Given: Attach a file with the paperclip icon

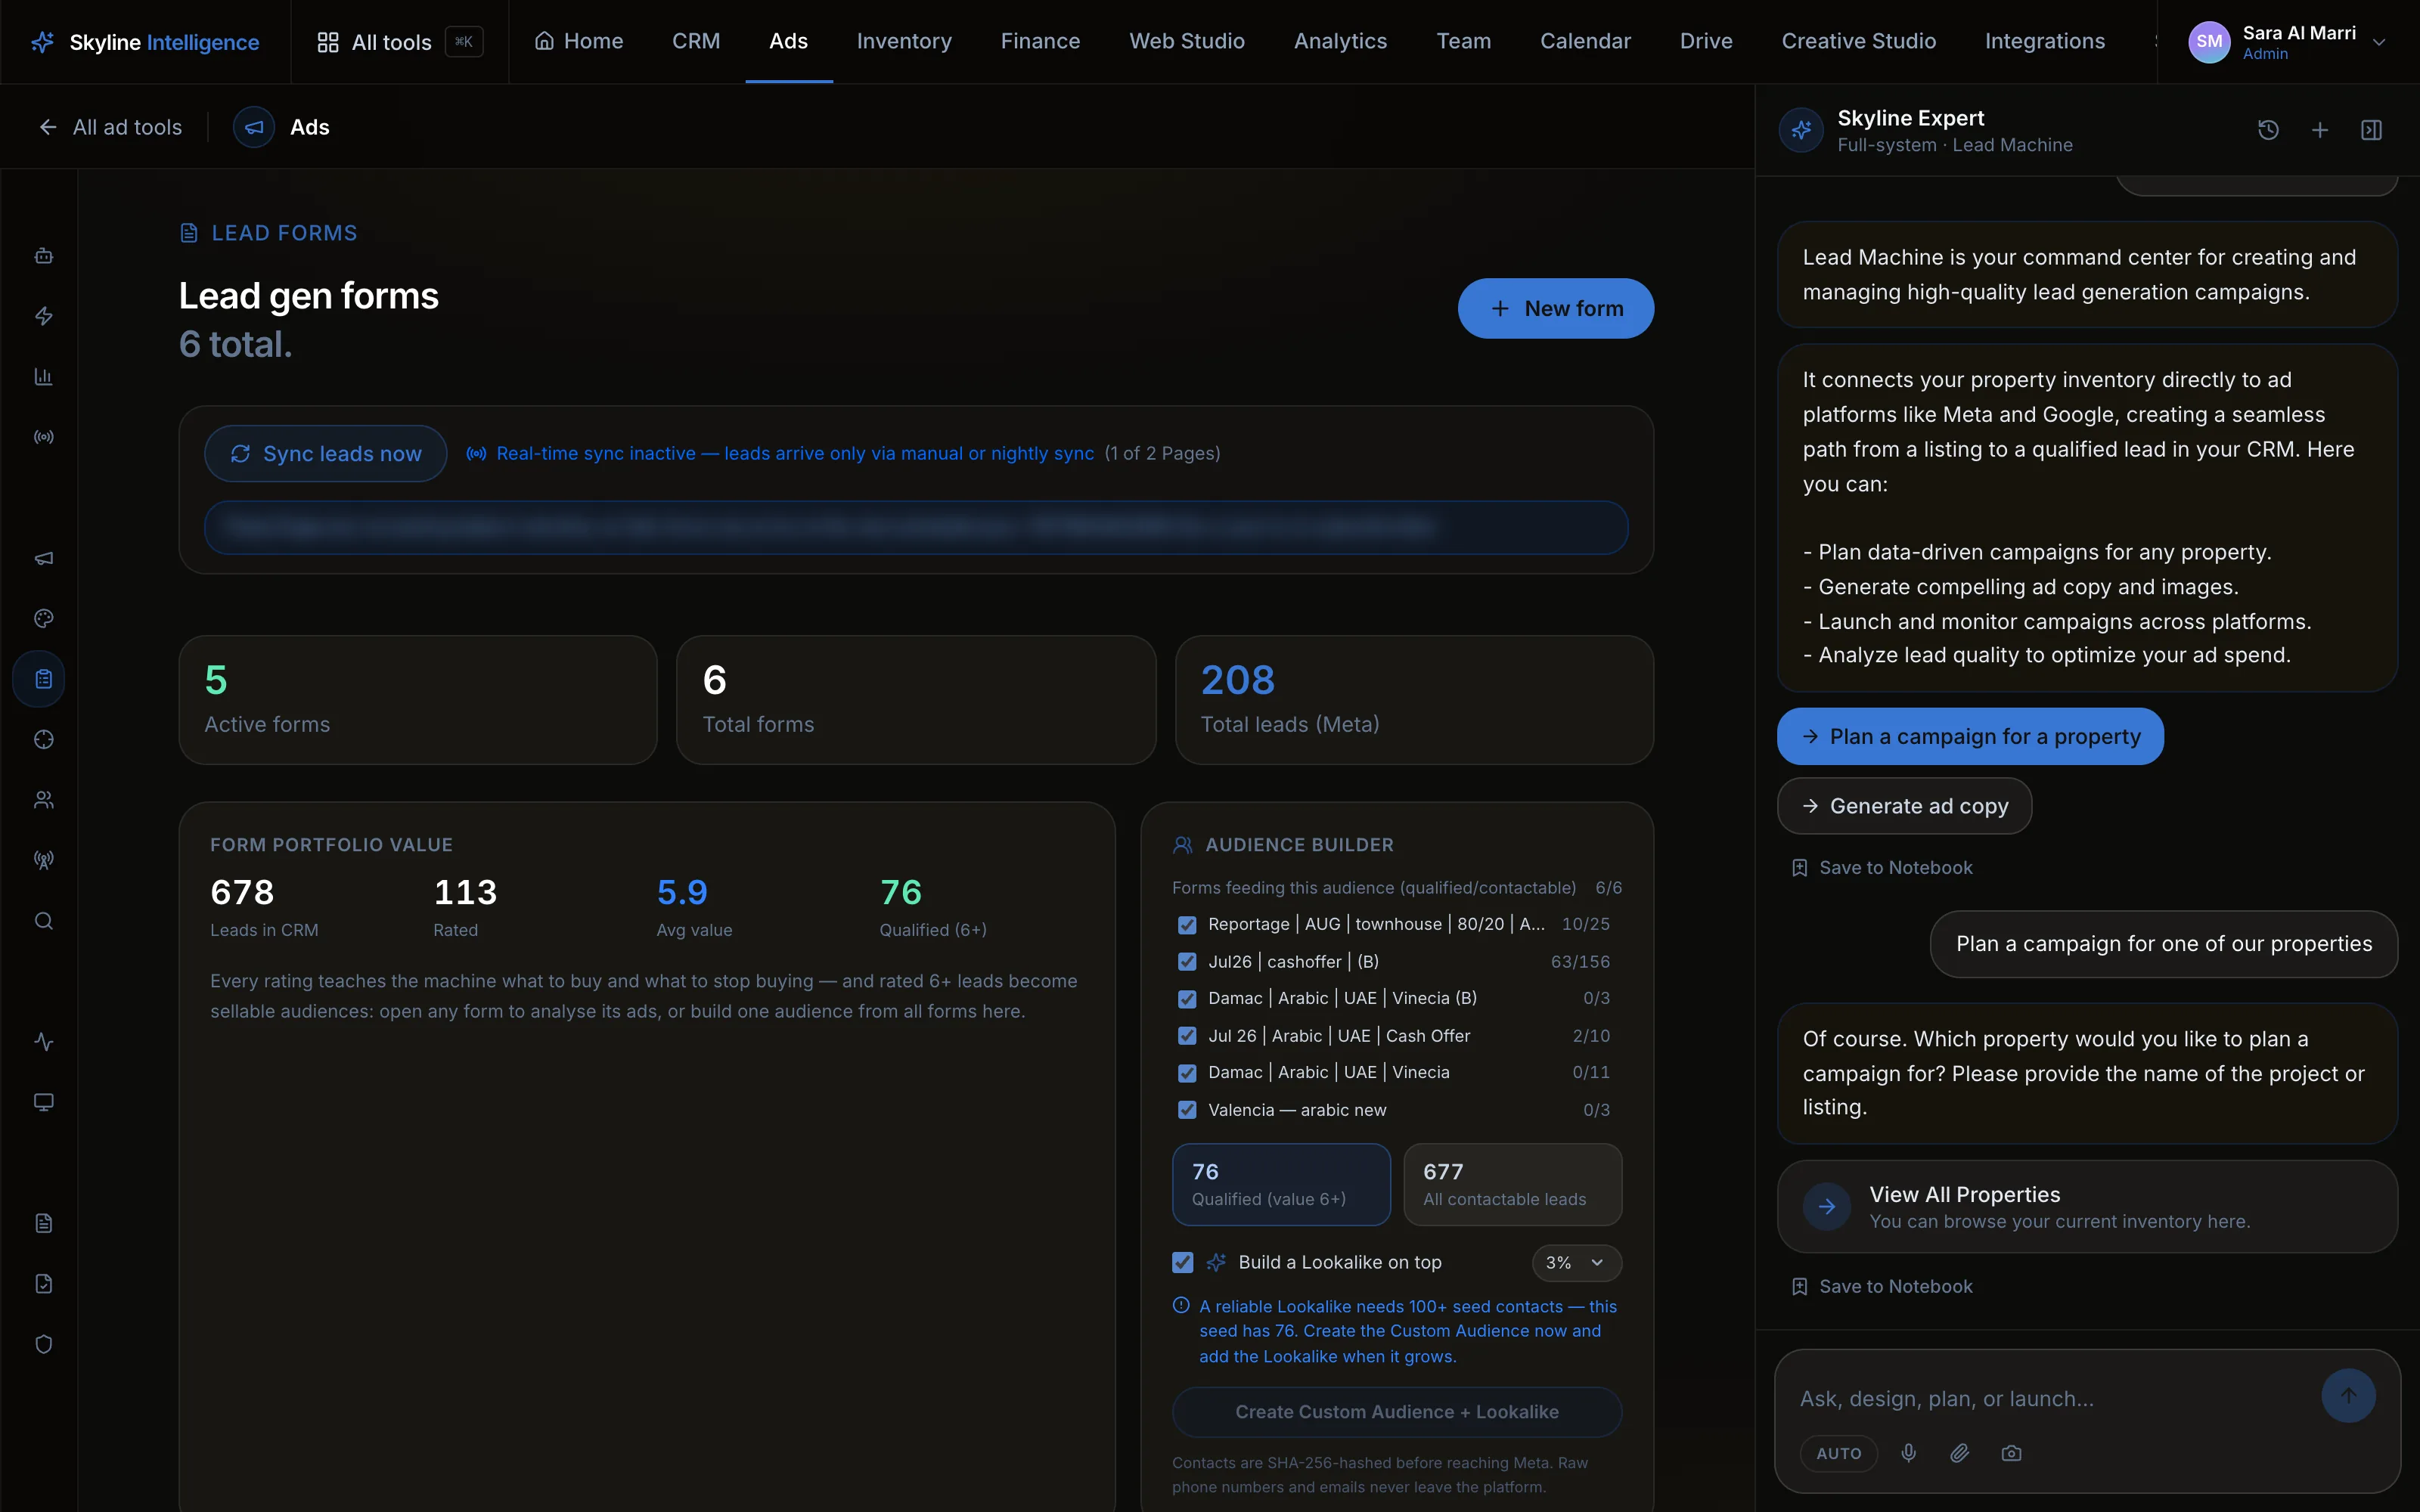Looking at the screenshot, I should (1960, 1453).
